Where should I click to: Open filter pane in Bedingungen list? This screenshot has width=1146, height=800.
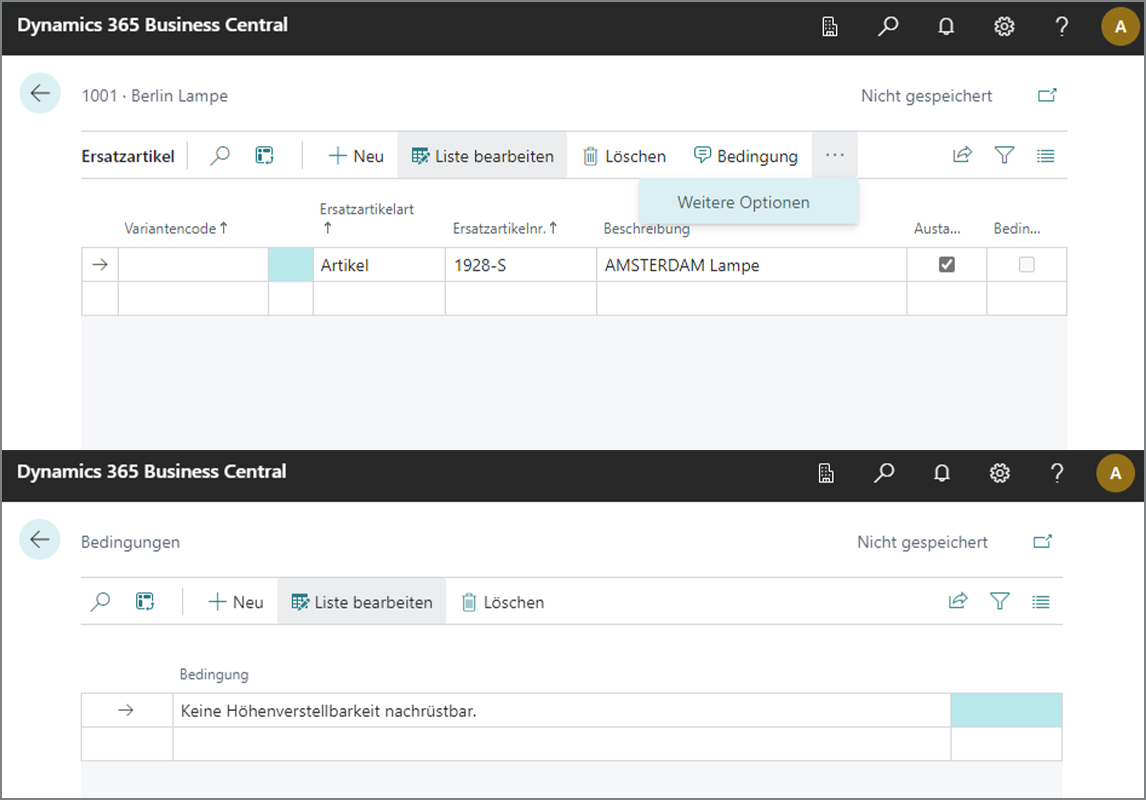(999, 601)
